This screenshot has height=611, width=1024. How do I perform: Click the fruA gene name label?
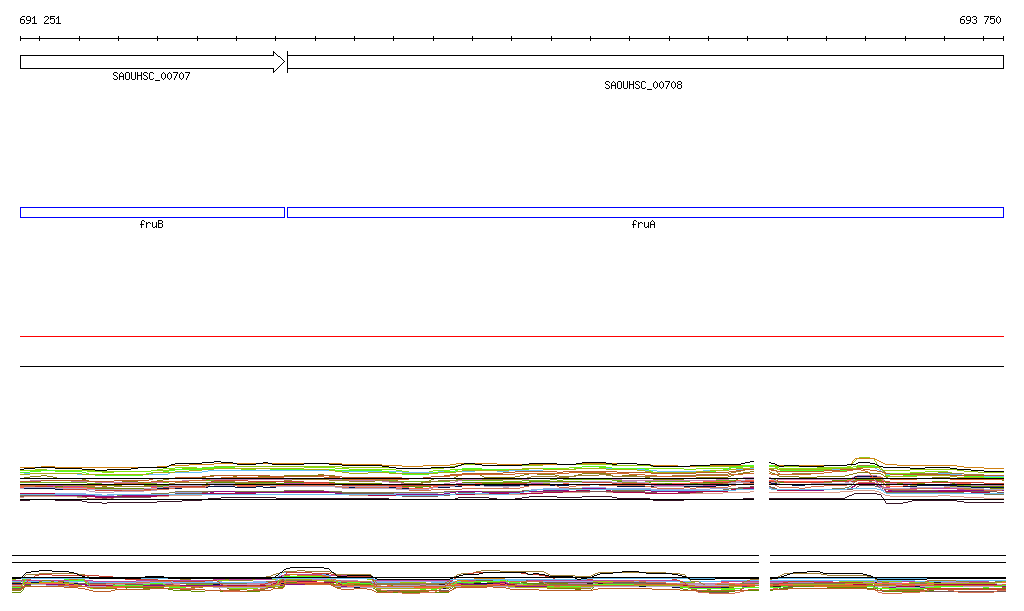643,225
